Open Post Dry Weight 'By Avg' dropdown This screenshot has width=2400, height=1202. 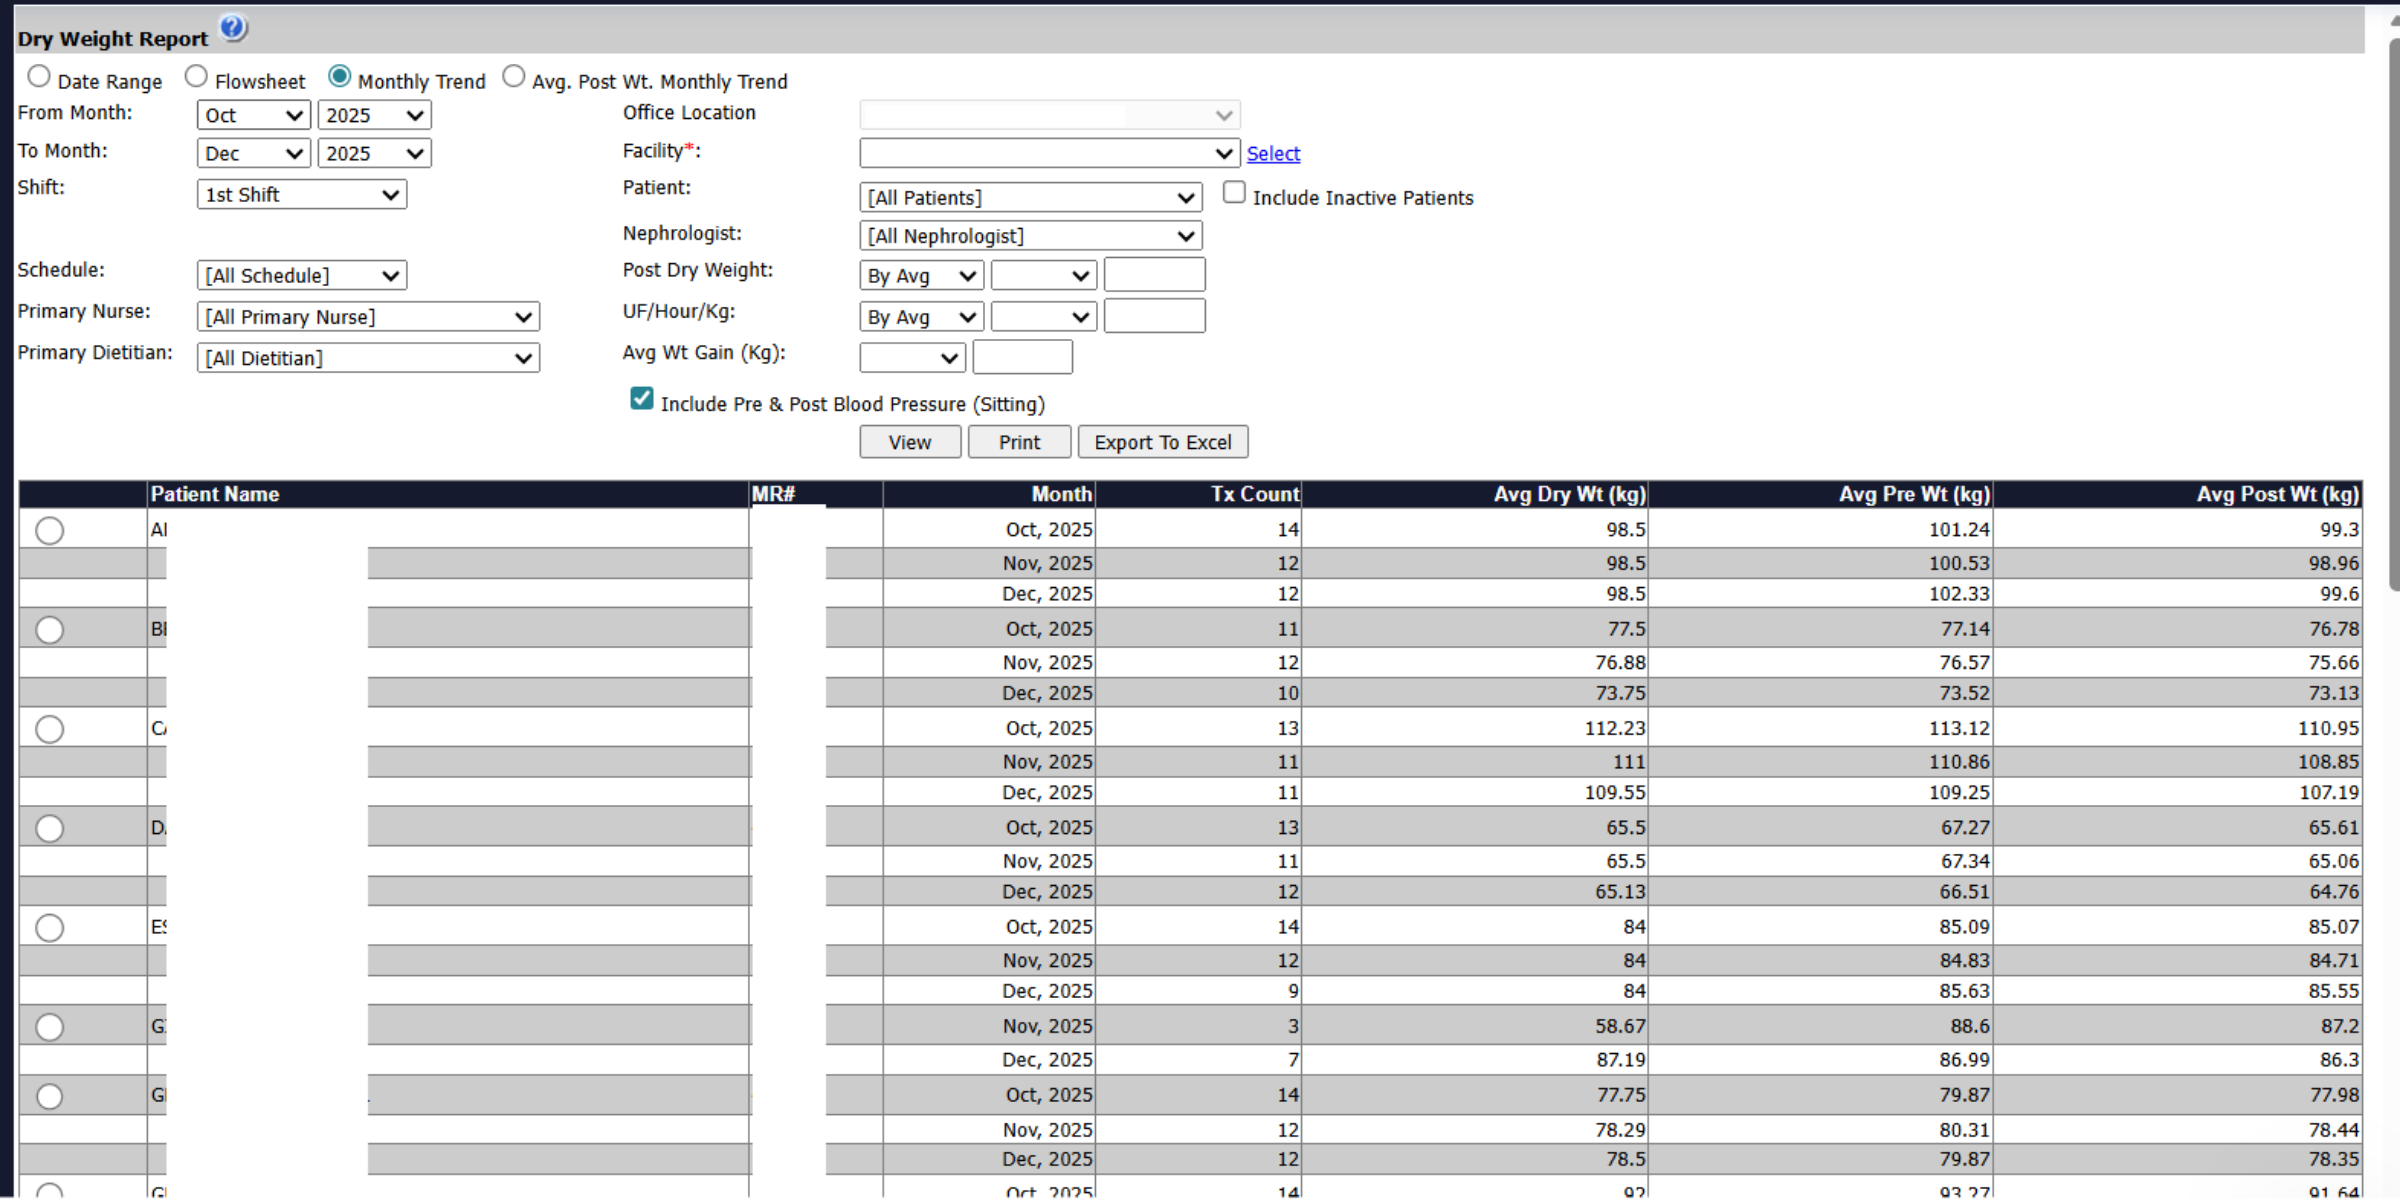tap(922, 275)
